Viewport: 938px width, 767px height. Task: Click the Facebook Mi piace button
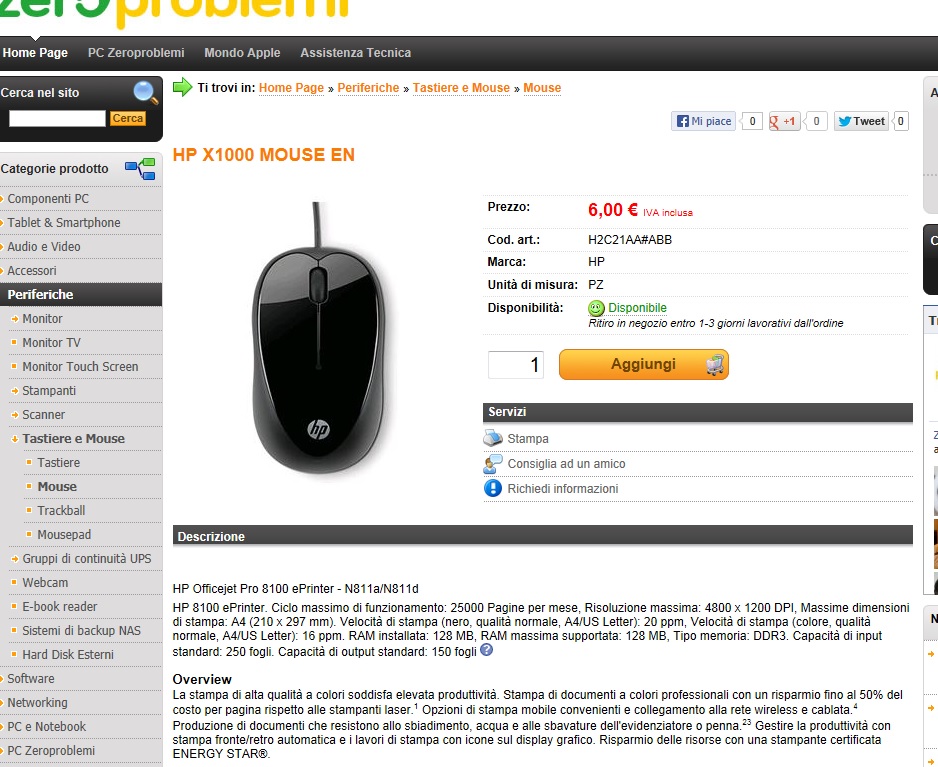(x=703, y=121)
